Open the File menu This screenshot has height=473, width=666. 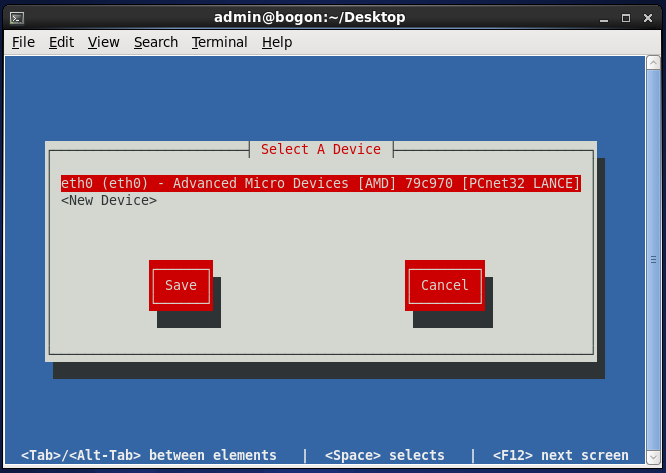(23, 42)
